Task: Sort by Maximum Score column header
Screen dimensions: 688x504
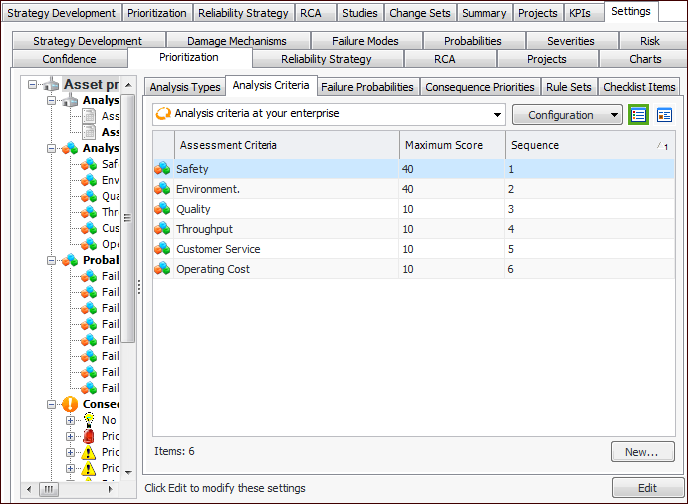Action: [452, 145]
